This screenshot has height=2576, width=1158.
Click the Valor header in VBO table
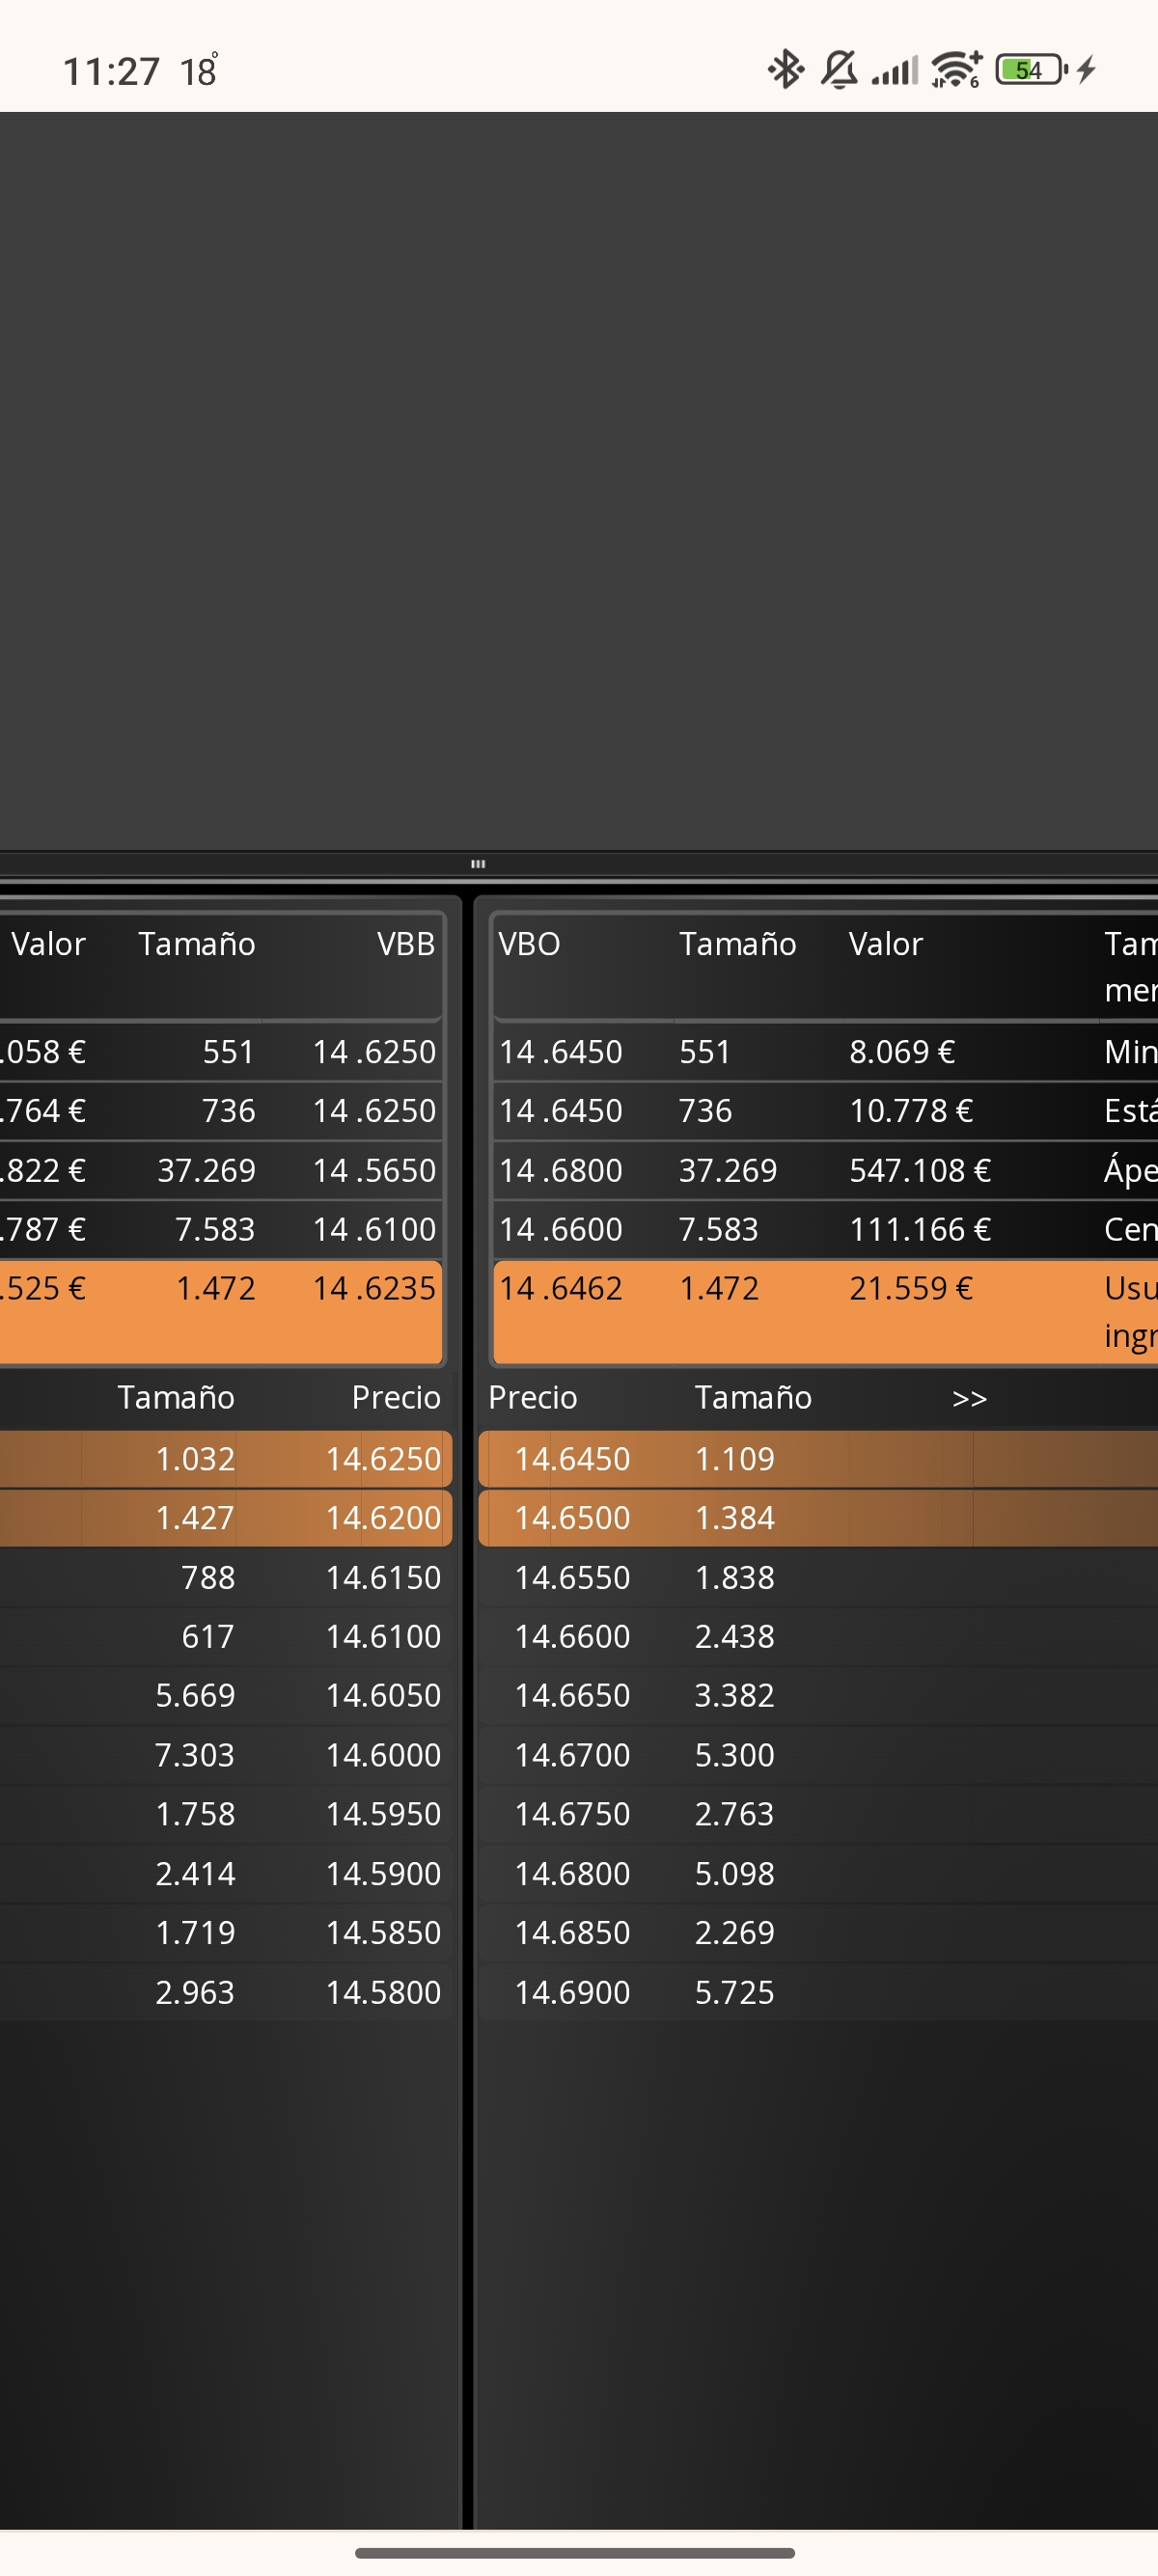pyautogui.click(x=885, y=944)
